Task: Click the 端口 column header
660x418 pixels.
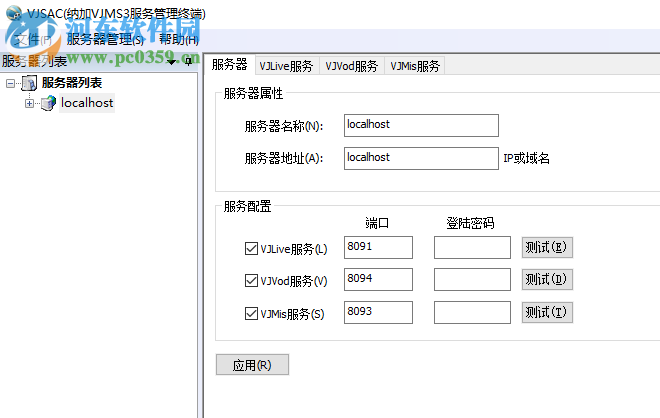Action: 377,223
